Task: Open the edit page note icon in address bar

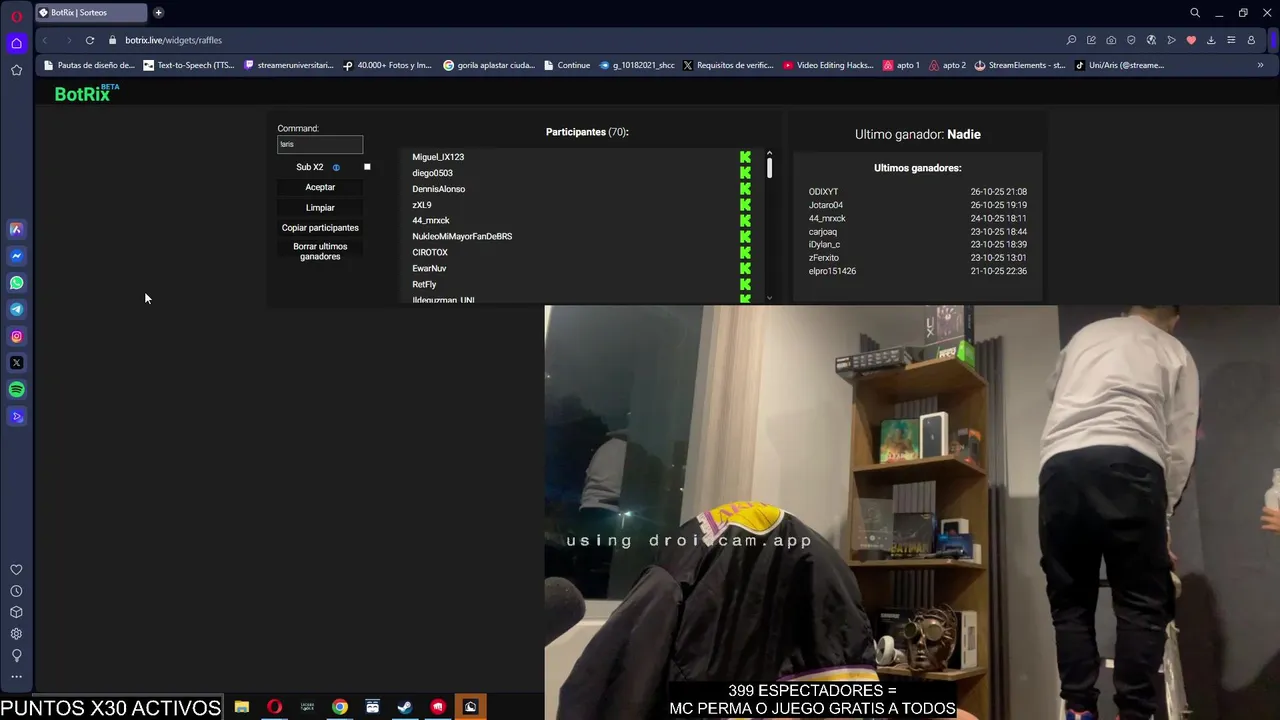Action: click(1091, 40)
